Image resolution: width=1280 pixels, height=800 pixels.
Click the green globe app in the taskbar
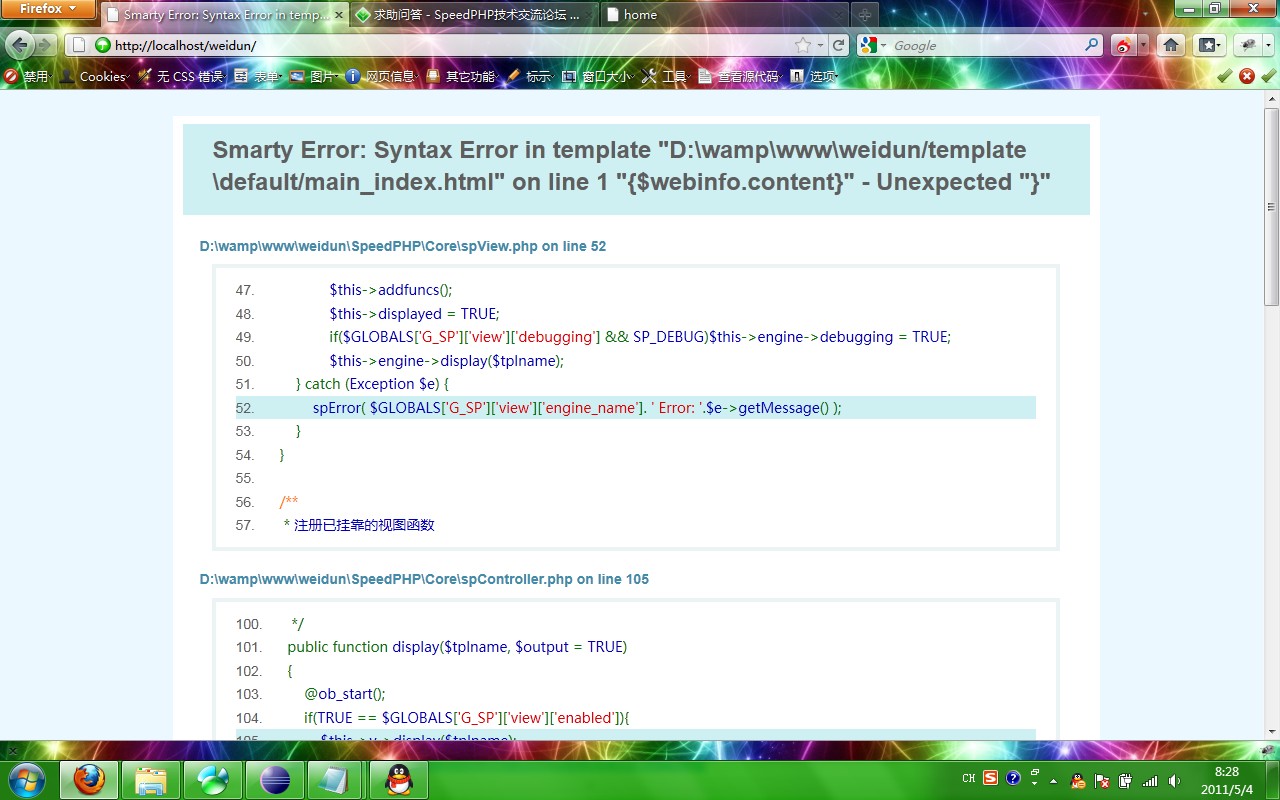(x=213, y=779)
